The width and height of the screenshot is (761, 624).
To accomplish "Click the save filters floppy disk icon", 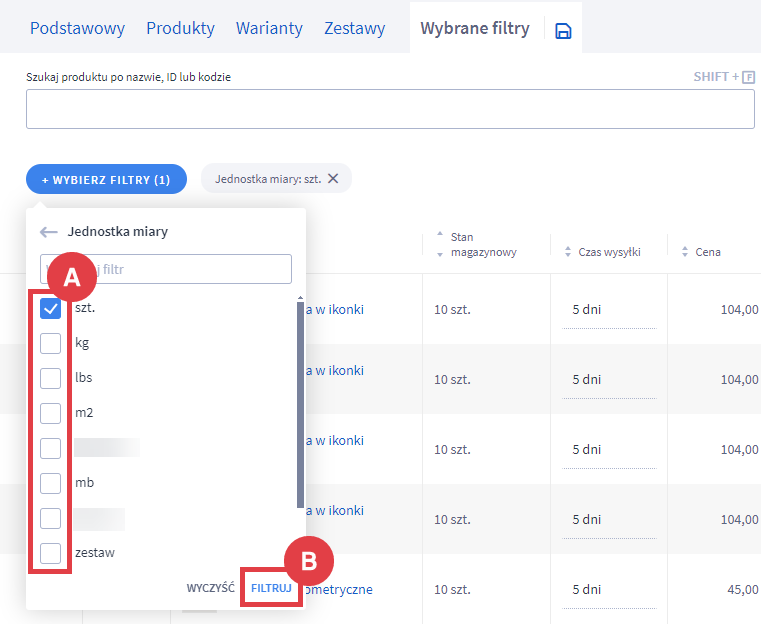I will click(563, 31).
